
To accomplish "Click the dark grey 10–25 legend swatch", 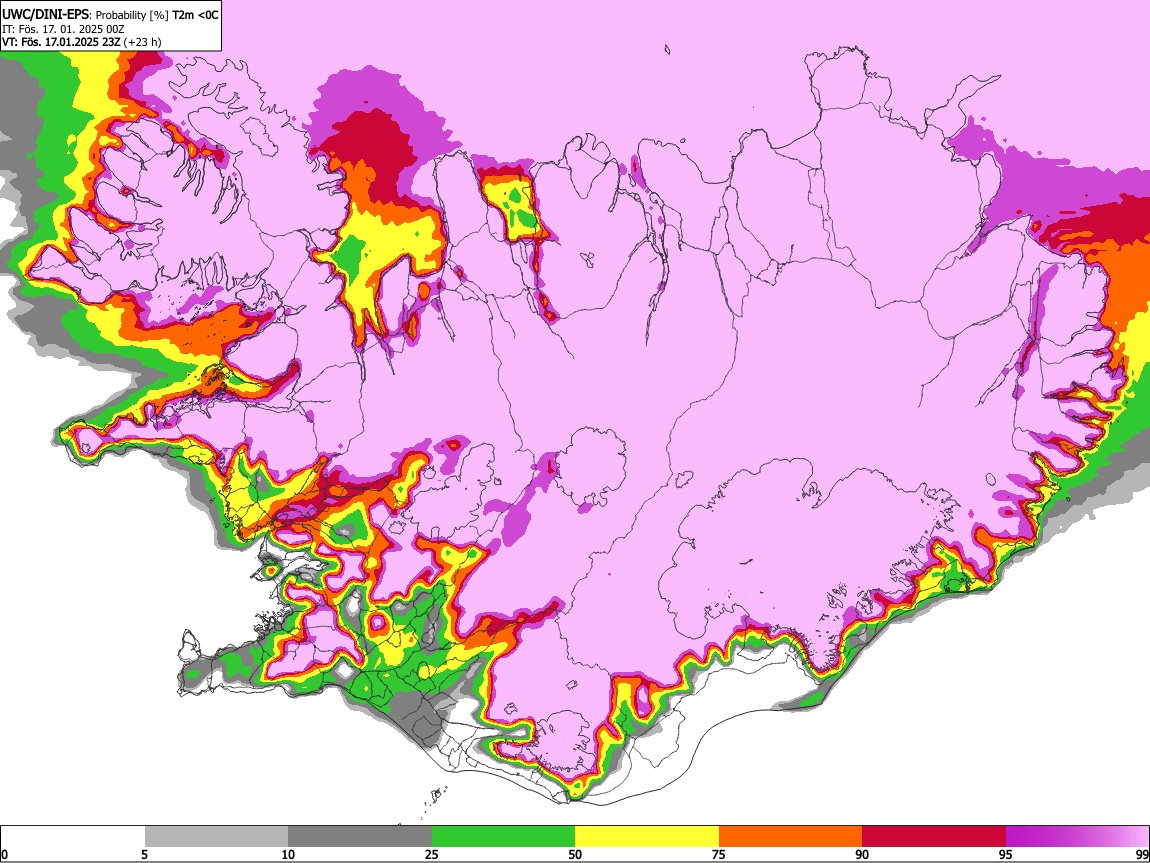I will [x=360, y=837].
